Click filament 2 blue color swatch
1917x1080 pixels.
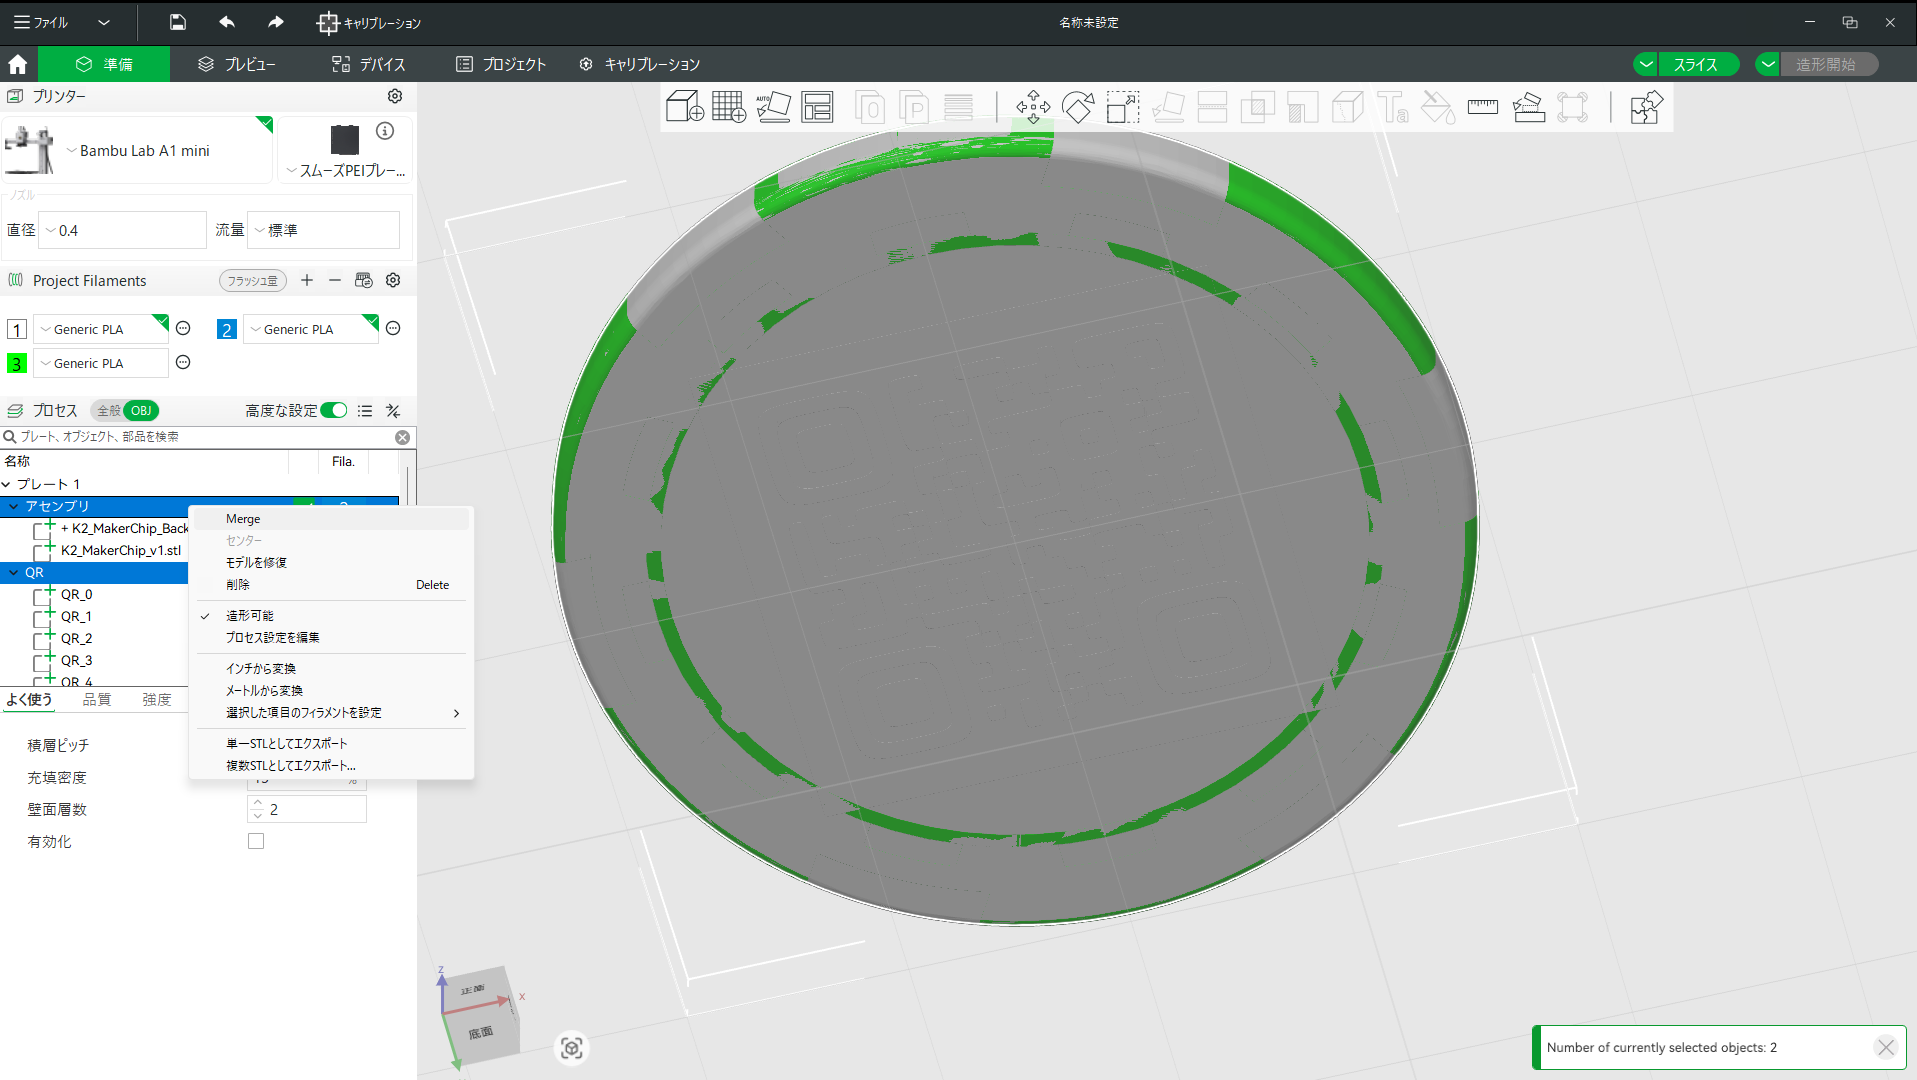pos(227,329)
